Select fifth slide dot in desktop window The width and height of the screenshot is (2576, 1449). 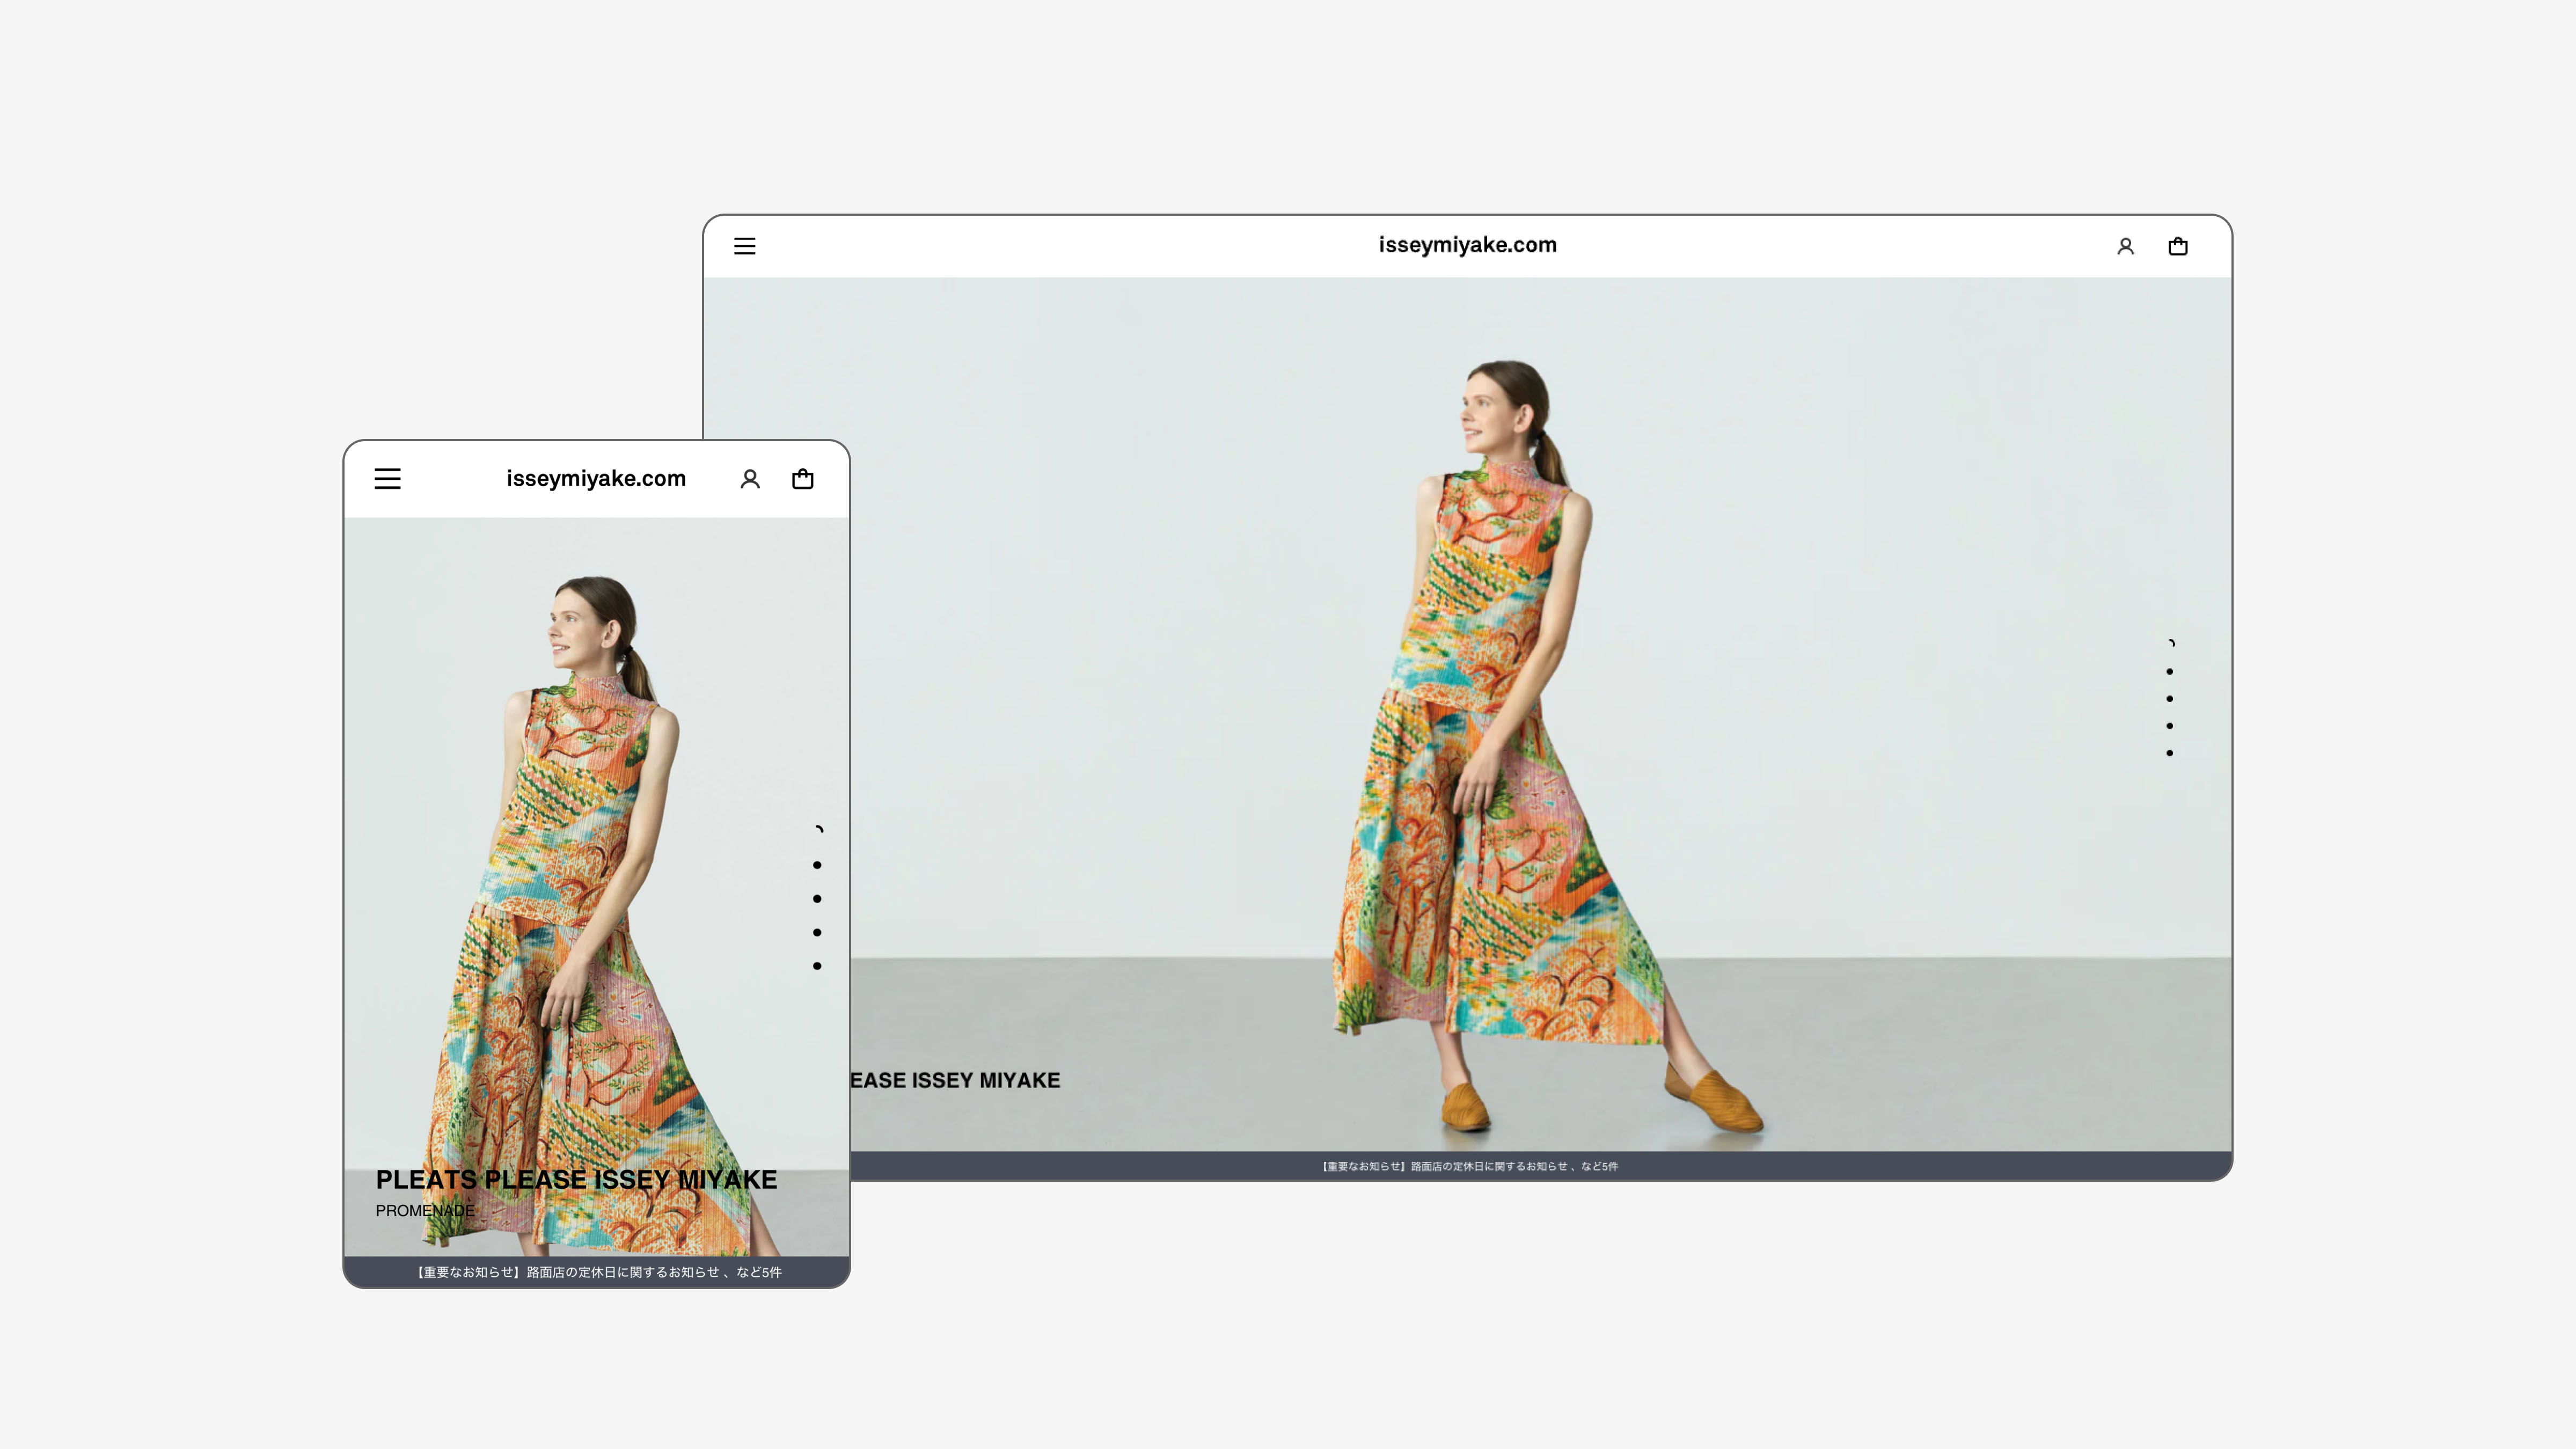[x=2169, y=753]
